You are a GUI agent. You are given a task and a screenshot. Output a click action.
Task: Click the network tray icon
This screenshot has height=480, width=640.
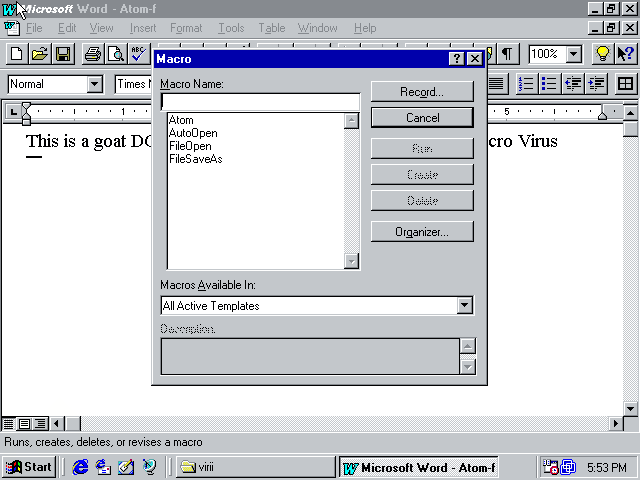pos(568,467)
